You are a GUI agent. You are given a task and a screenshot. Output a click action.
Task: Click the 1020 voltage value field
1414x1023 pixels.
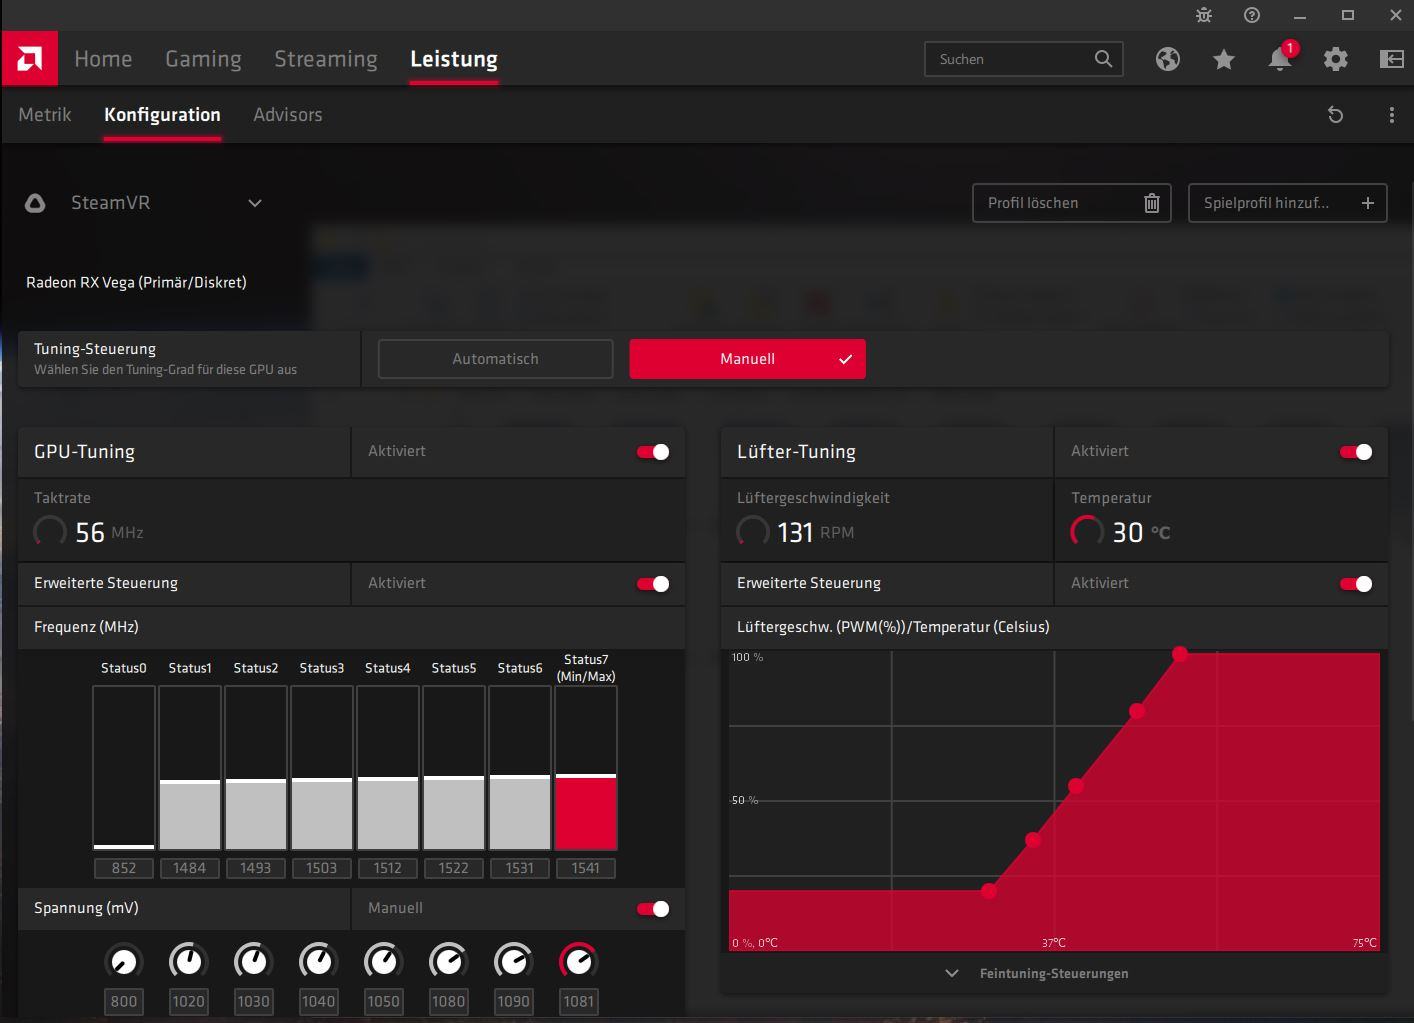tap(188, 1001)
